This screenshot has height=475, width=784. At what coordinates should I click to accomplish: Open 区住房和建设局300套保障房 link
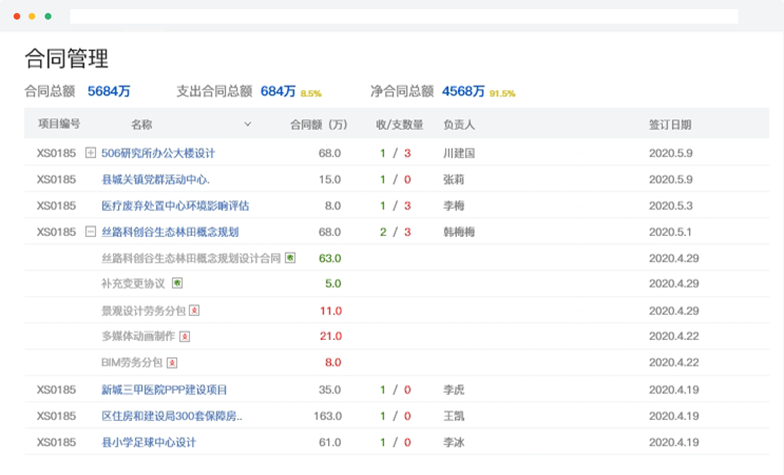(x=172, y=416)
